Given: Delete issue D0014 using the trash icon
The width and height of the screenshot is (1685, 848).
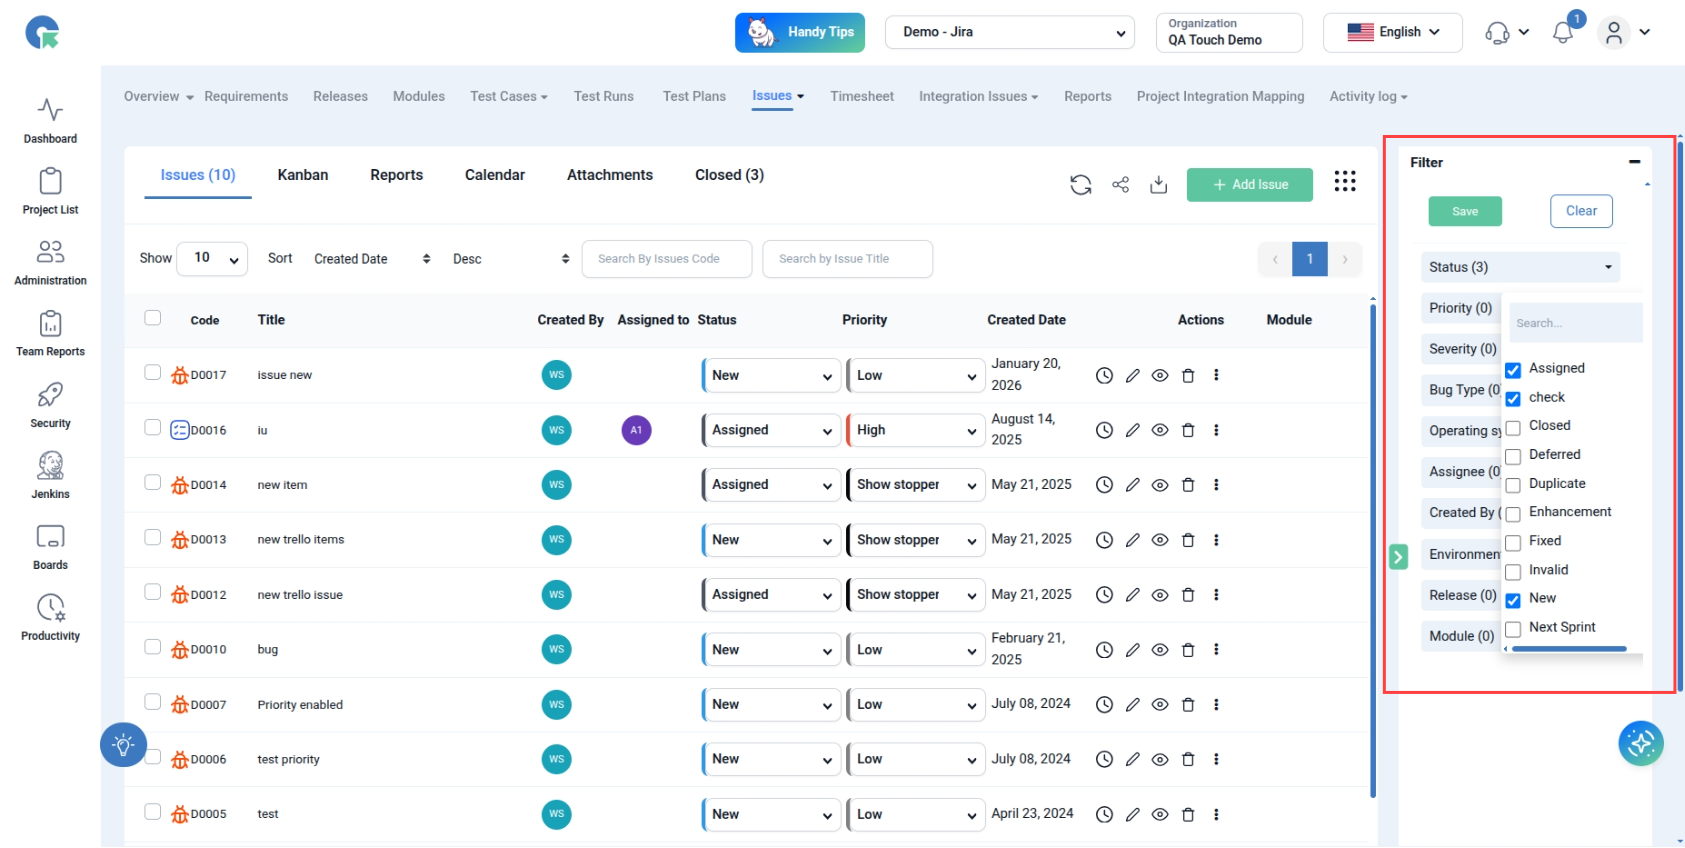Looking at the screenshot, I should [x=1188, y=485].
